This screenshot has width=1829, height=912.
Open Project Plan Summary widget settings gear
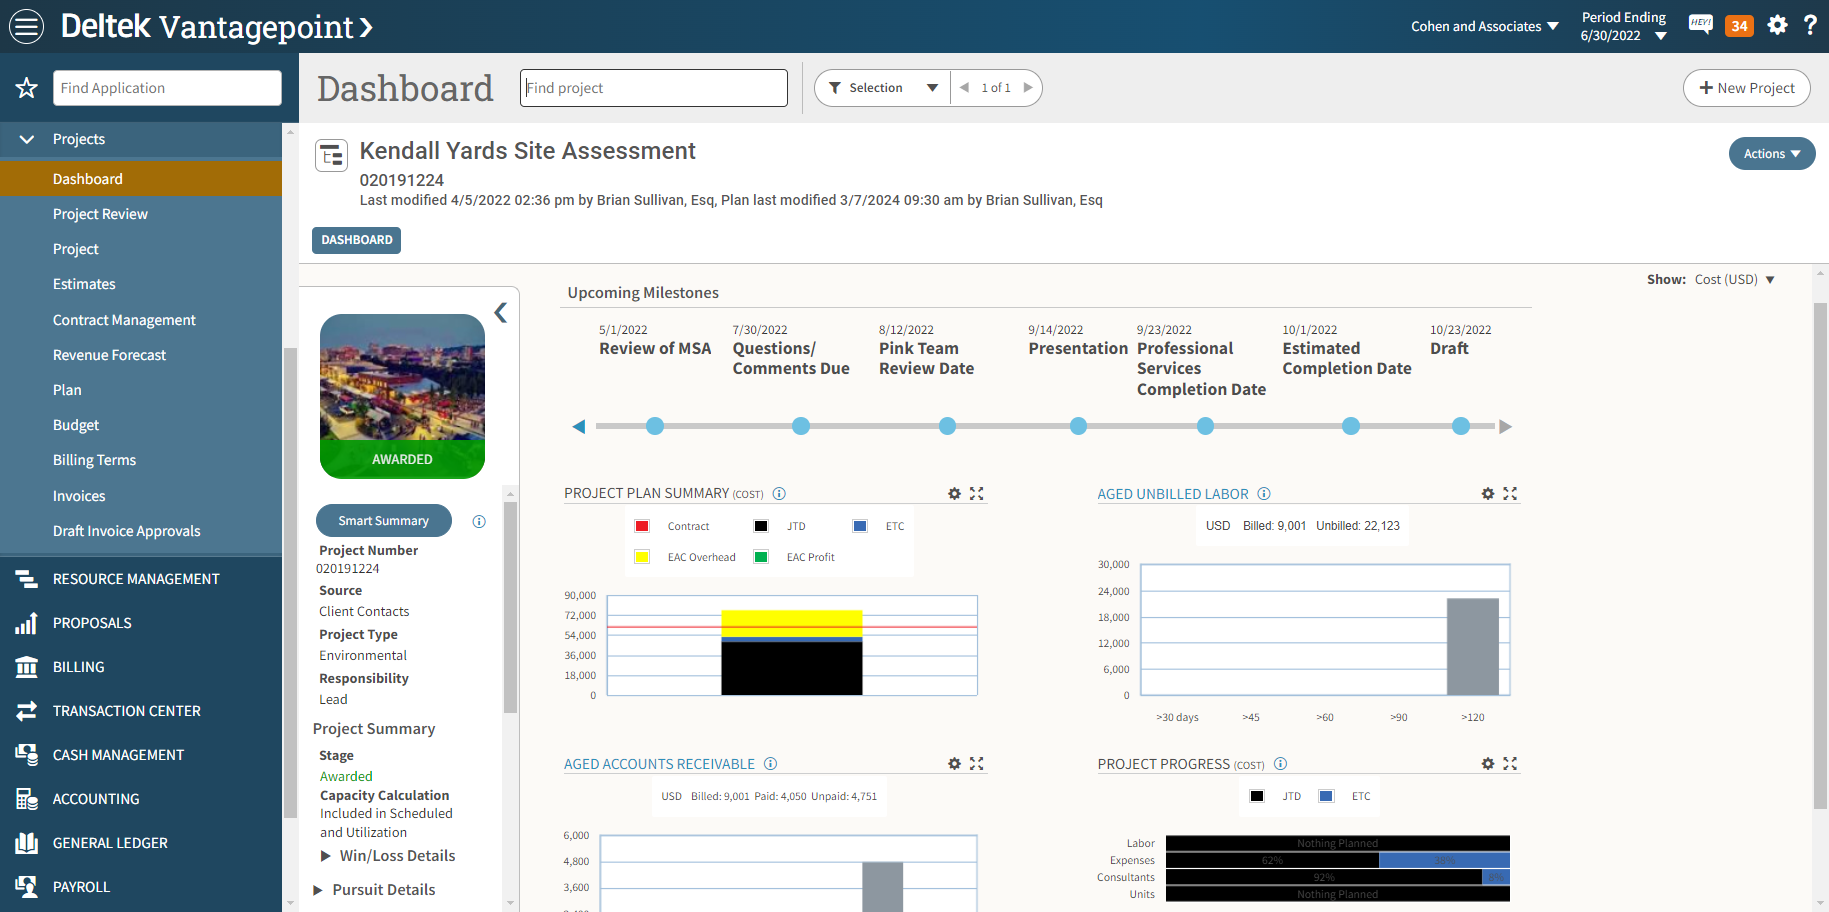click(x=954, y=493)
